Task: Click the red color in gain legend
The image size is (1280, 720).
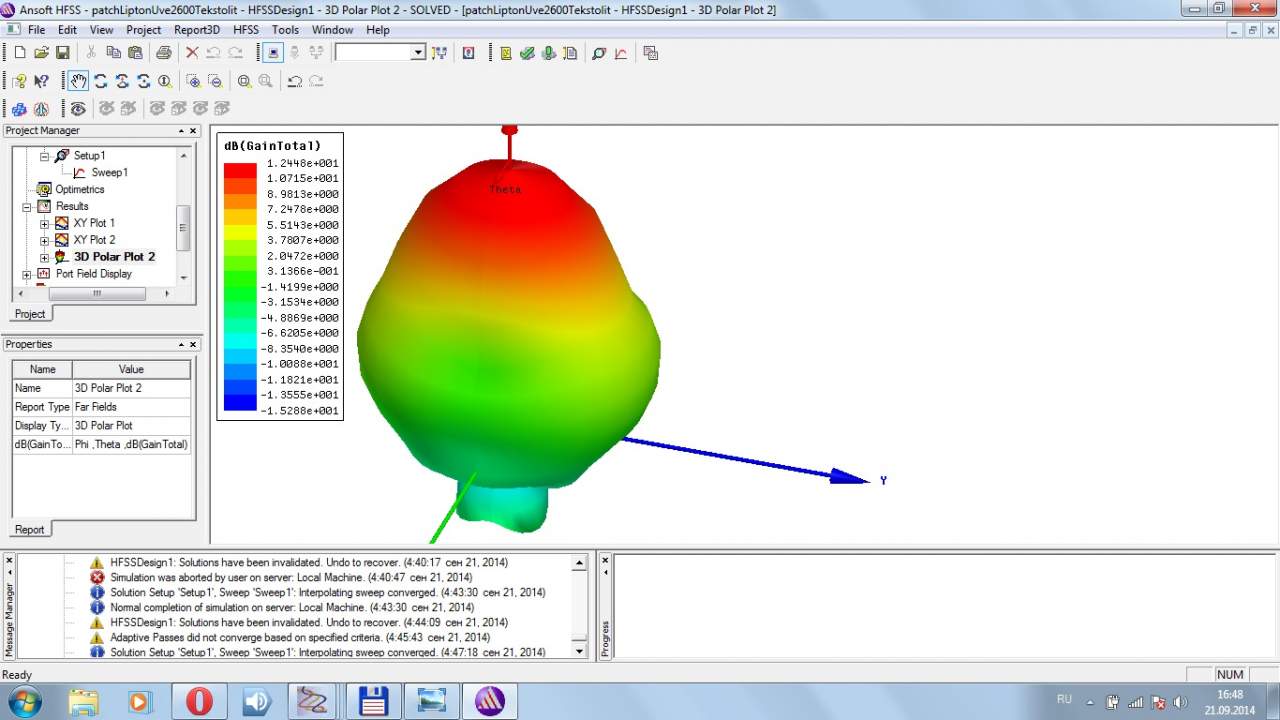Action: [240, 171]
